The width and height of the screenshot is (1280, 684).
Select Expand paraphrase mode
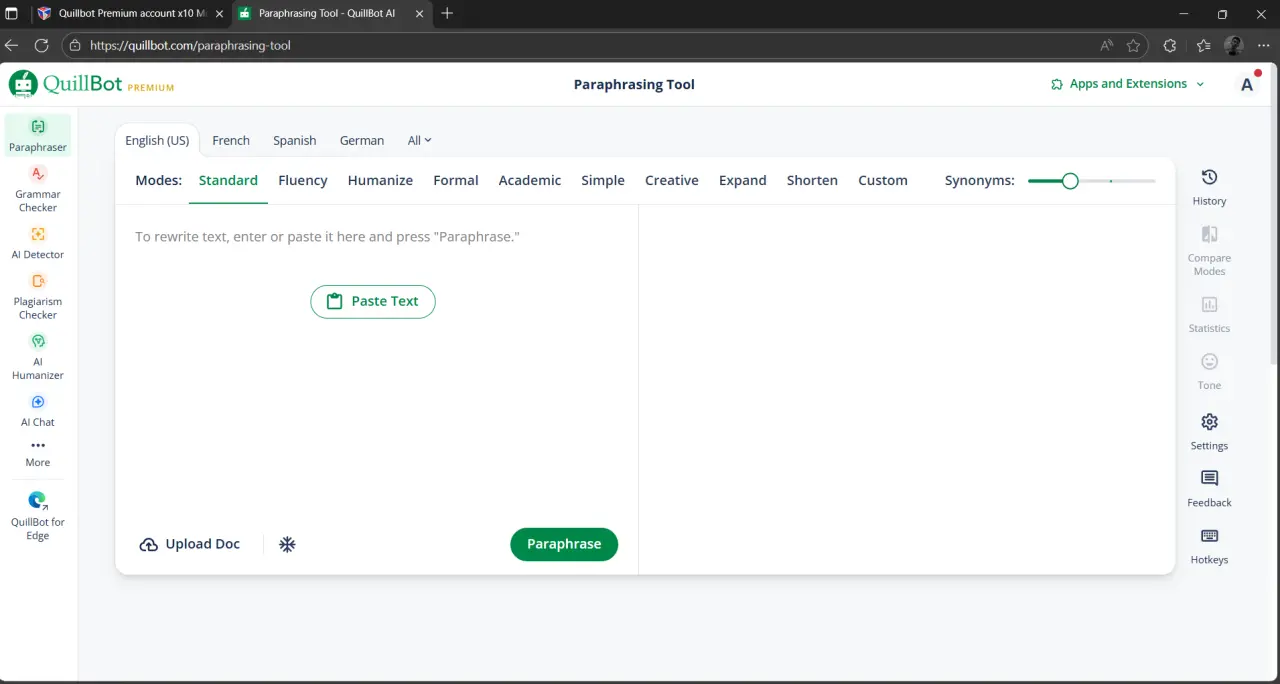743,181
